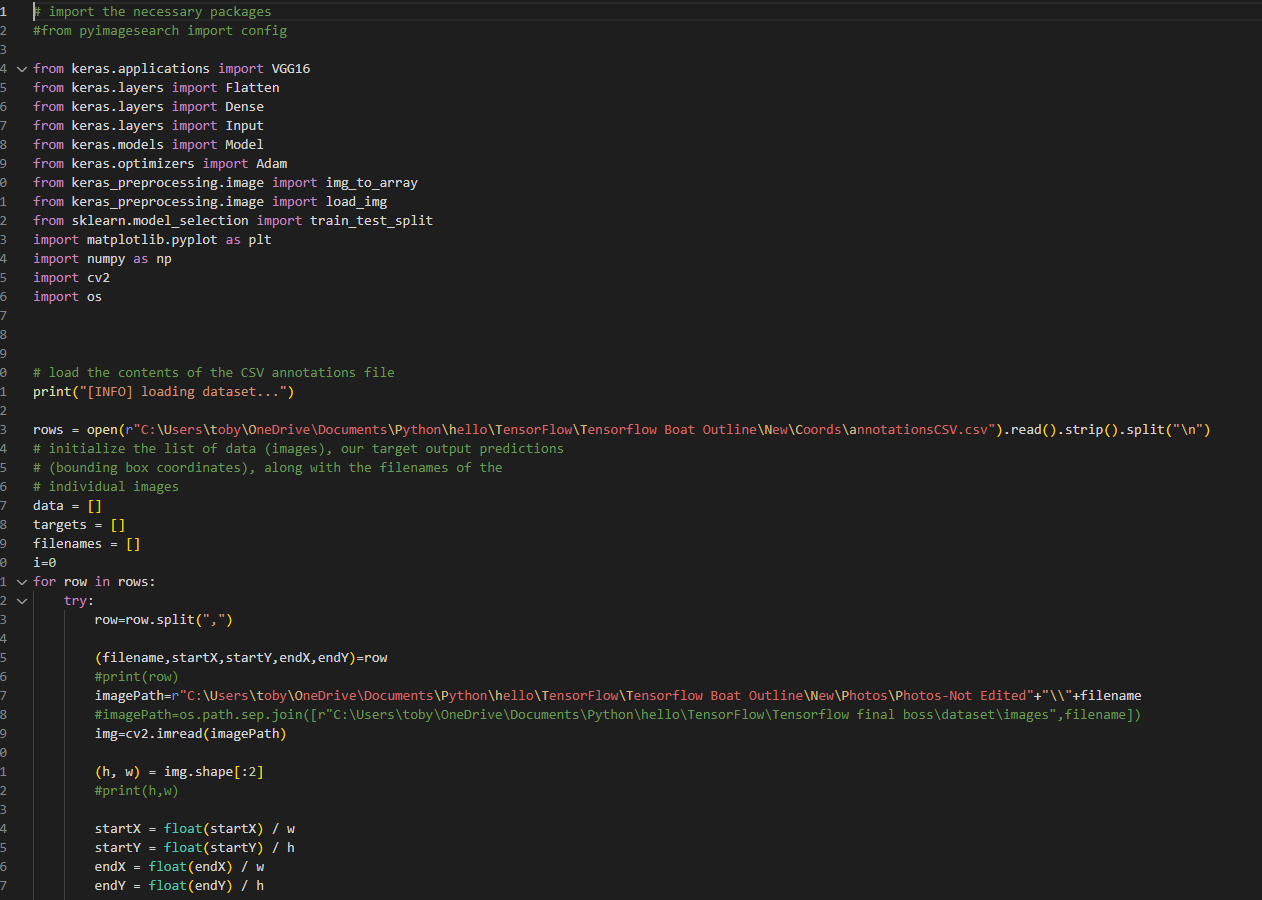Click the 'targets = []' line
Screen dimensions: 1262x900
coord(79,525)
